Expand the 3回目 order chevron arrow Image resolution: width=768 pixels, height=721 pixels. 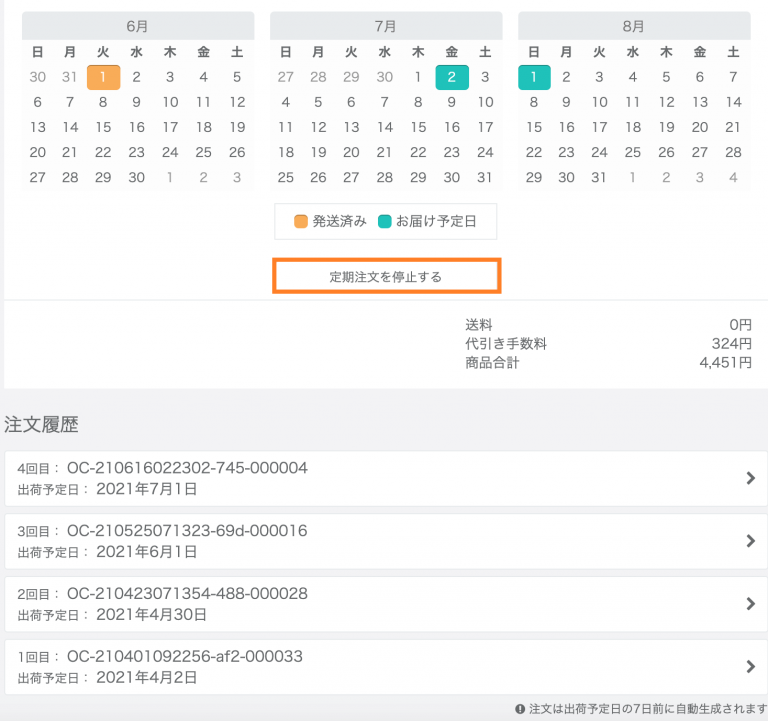click(x=751, y=541)
